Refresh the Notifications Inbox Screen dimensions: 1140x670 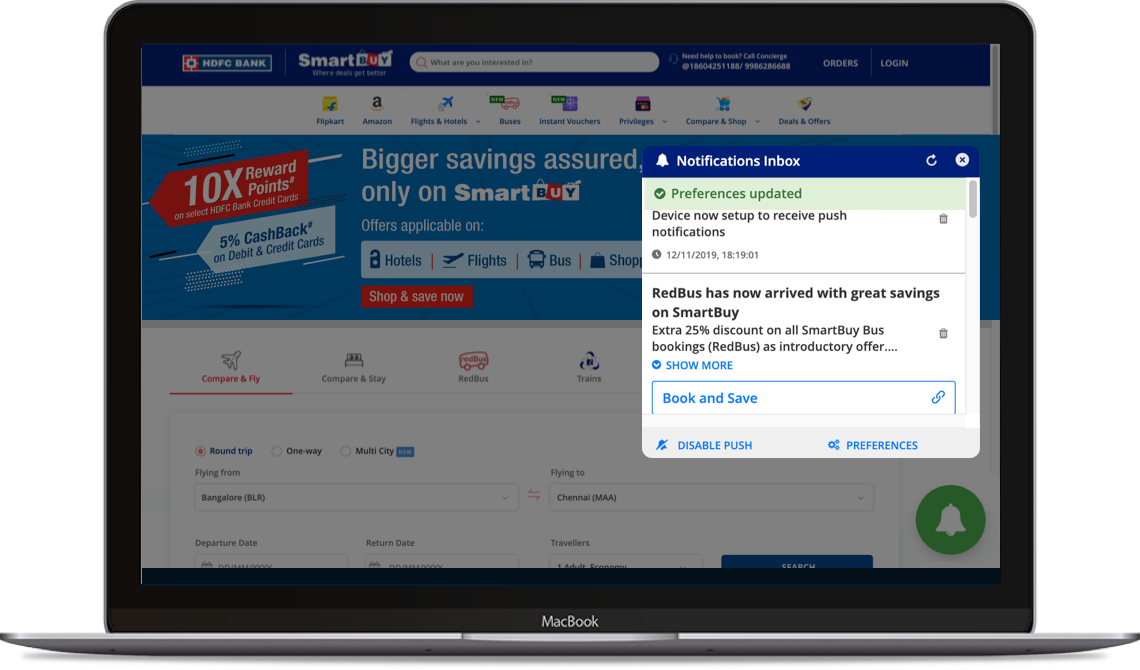pos(931,161)
